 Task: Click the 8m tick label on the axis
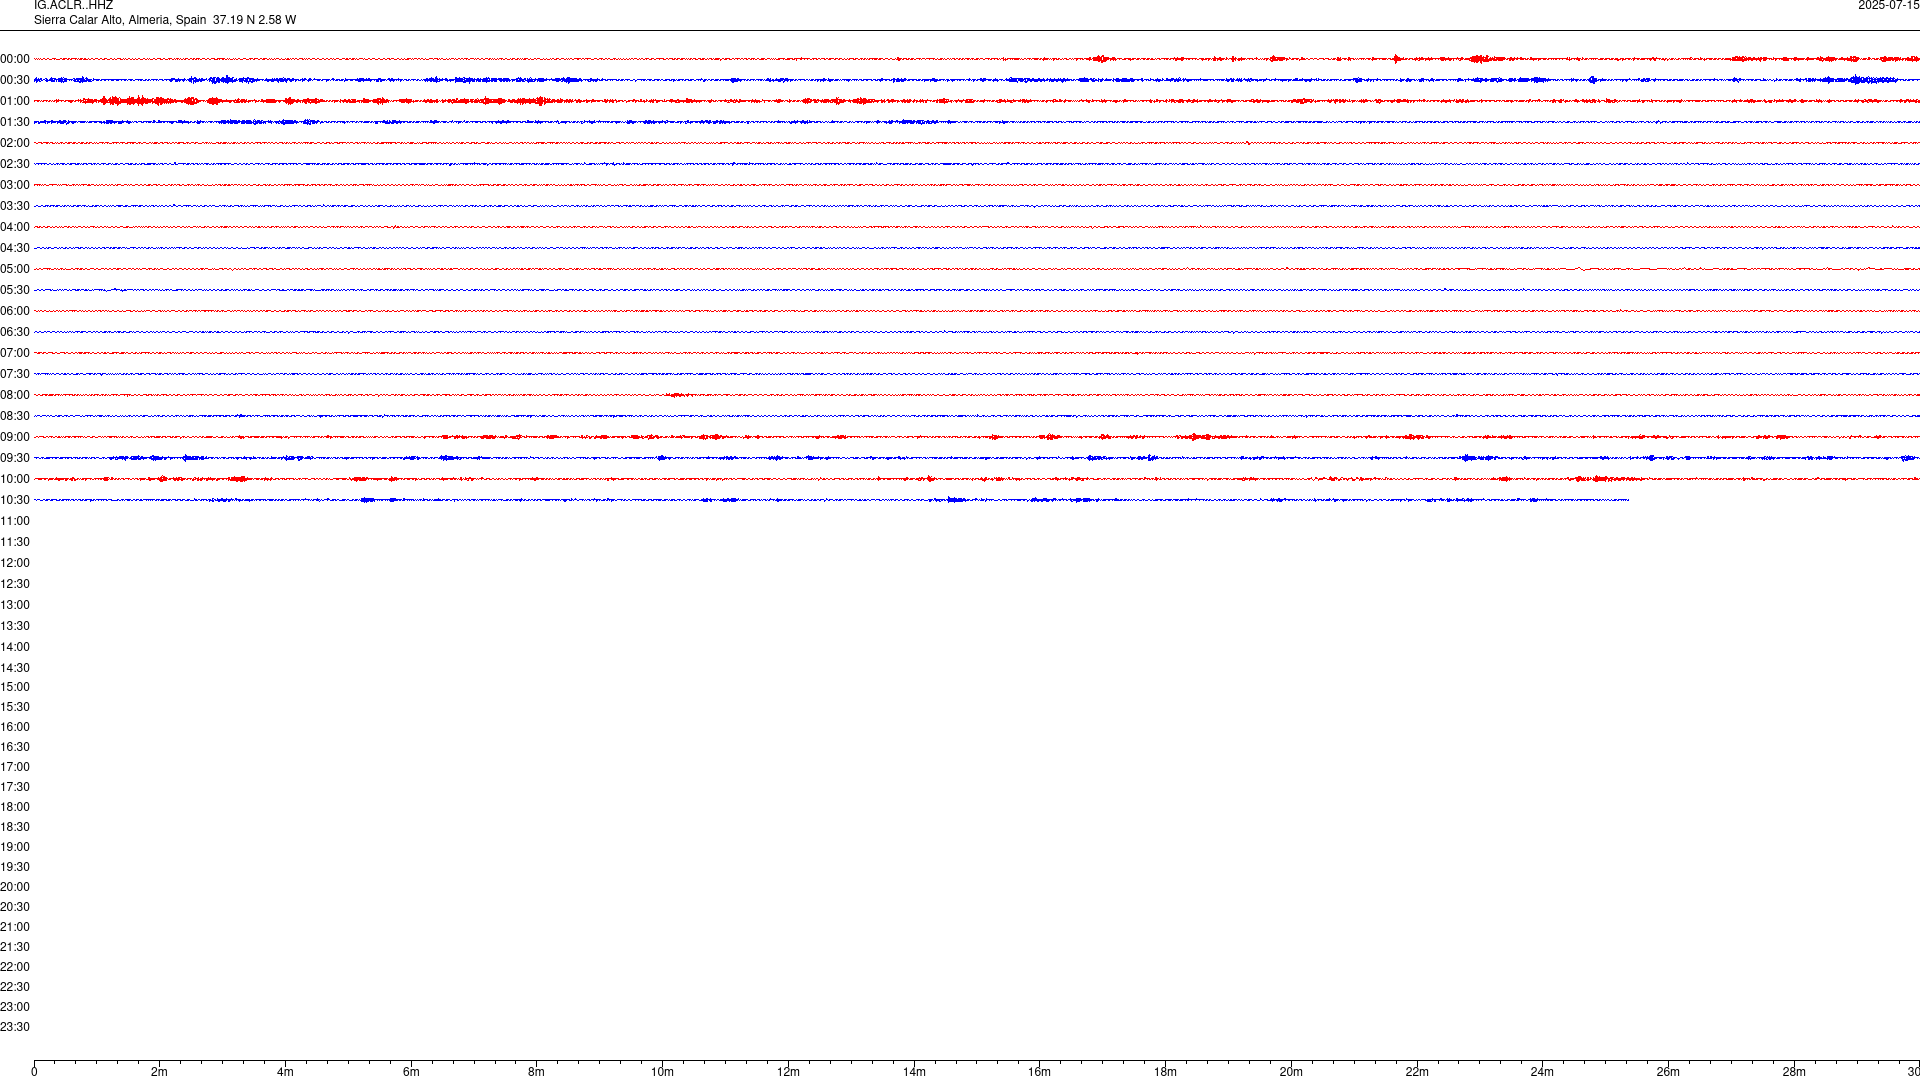click(x=537, y=1072)
